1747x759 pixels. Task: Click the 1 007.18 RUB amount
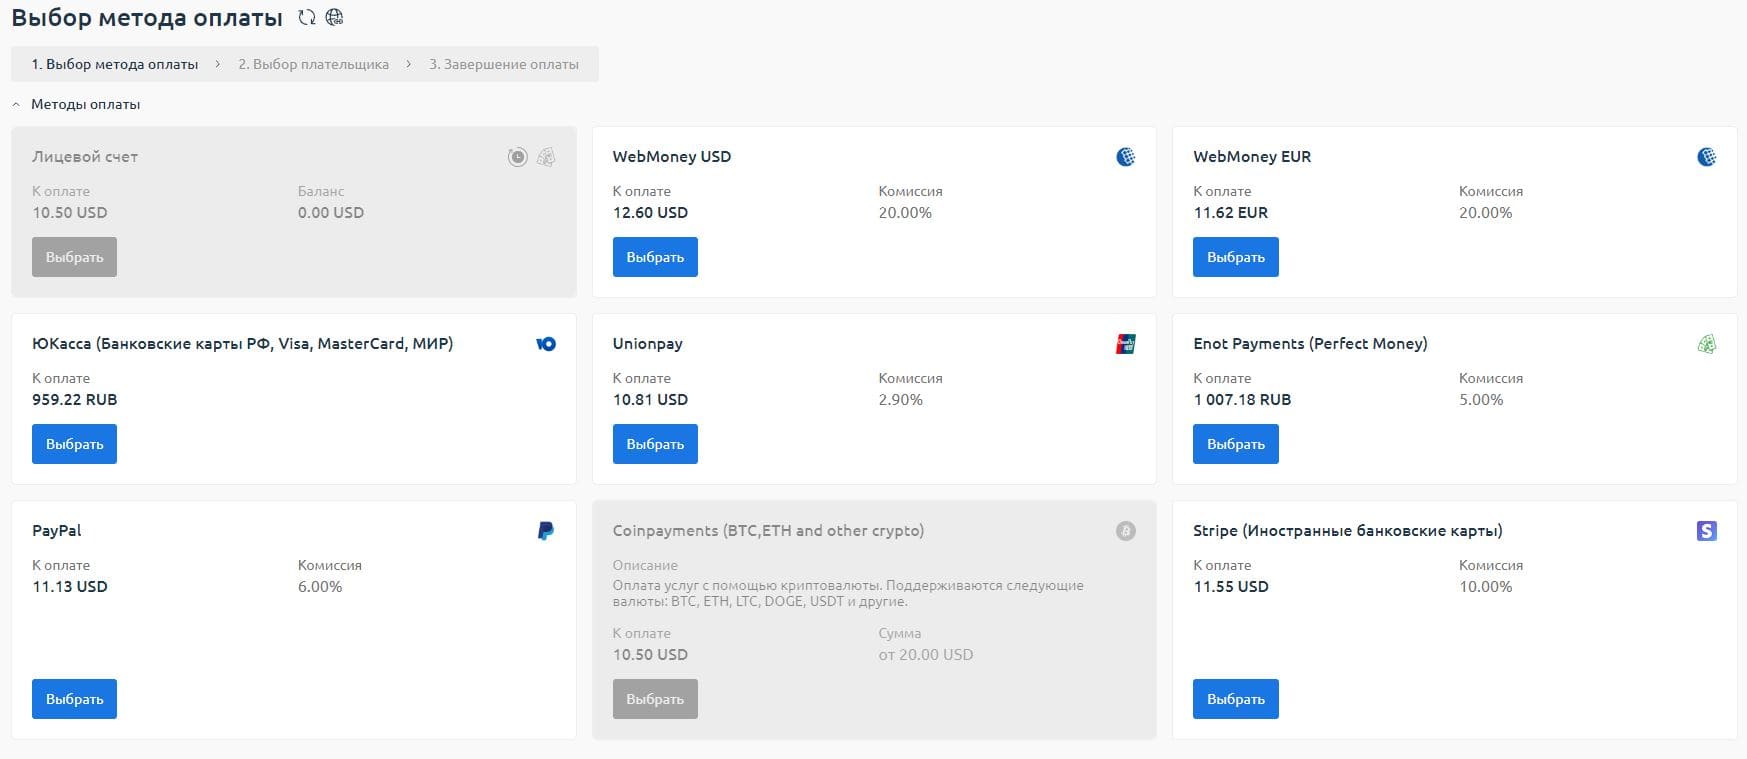tap(1242, 400)
